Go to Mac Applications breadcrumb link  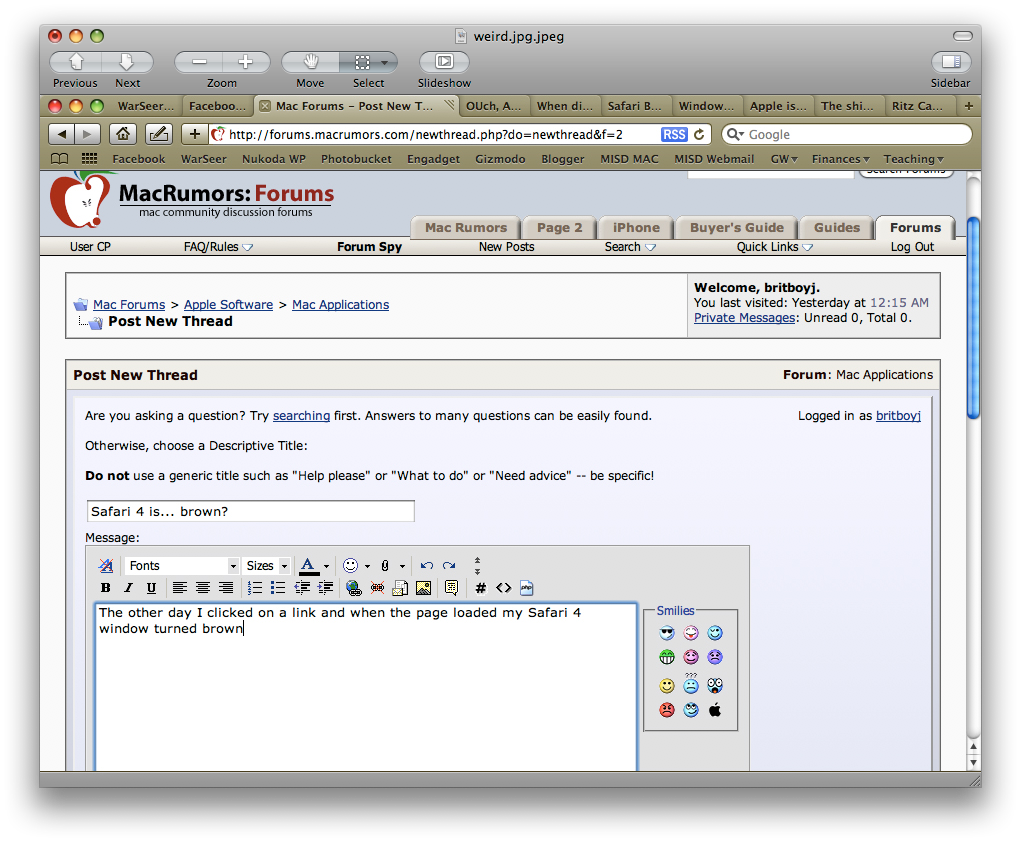point(341,305)
